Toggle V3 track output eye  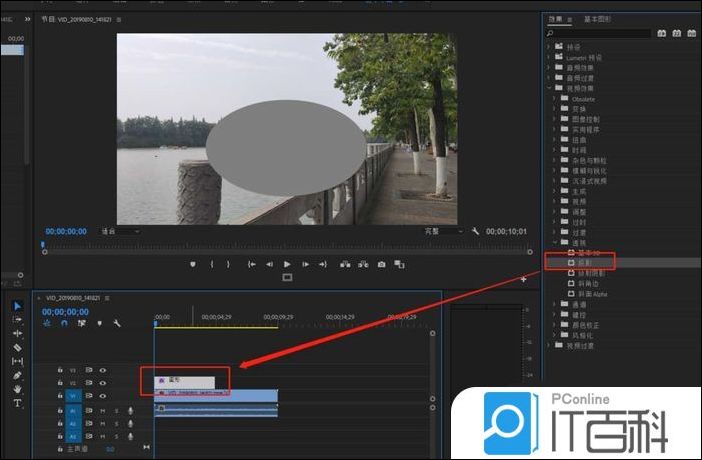click(102, 370)
